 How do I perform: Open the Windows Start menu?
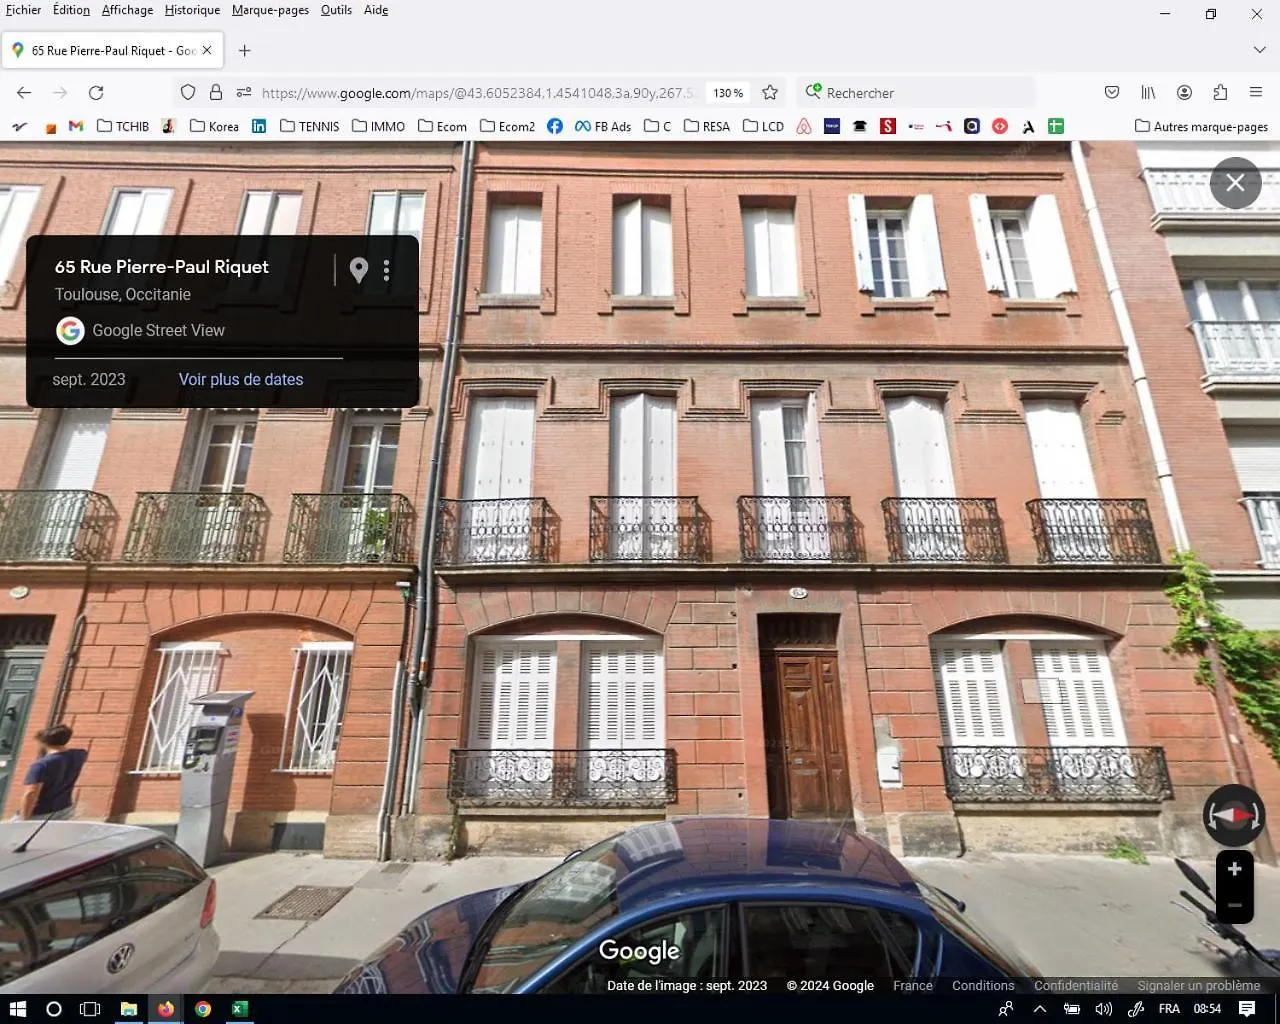17,1009
